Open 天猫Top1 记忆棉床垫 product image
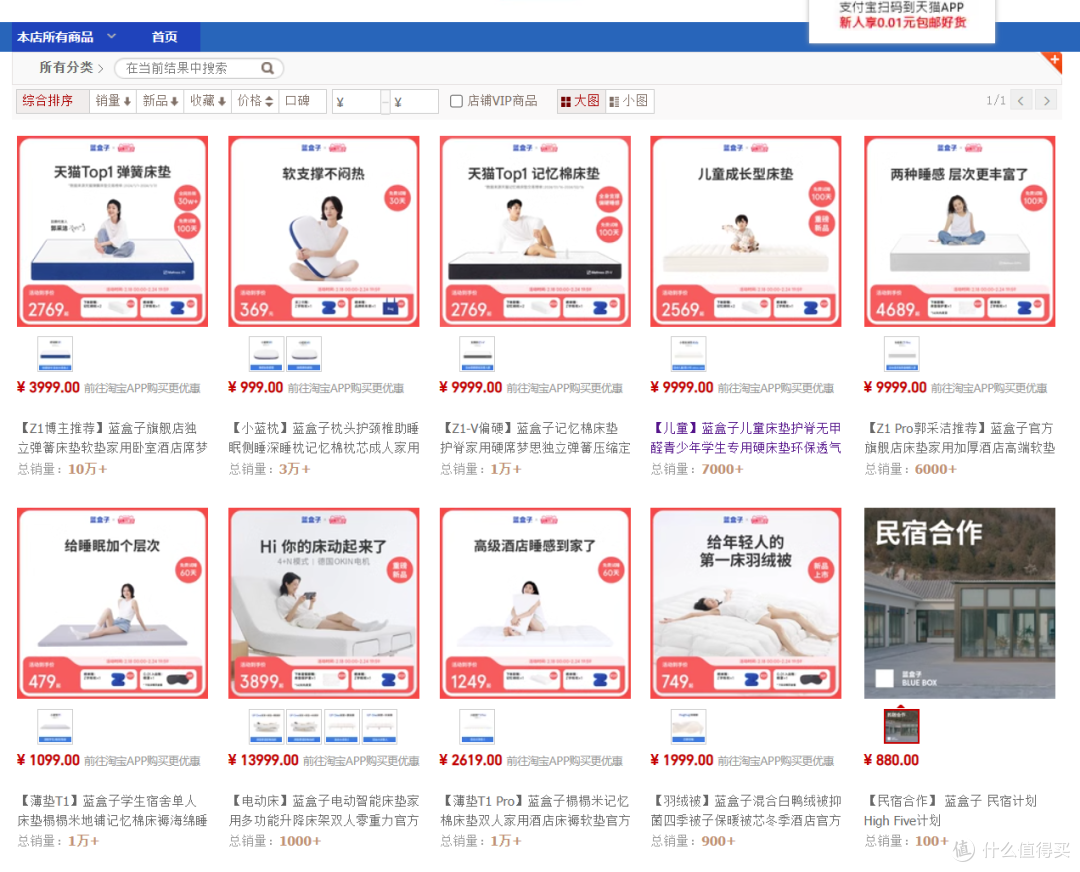Screen dimensions: 1080x872 coord(535,231)
